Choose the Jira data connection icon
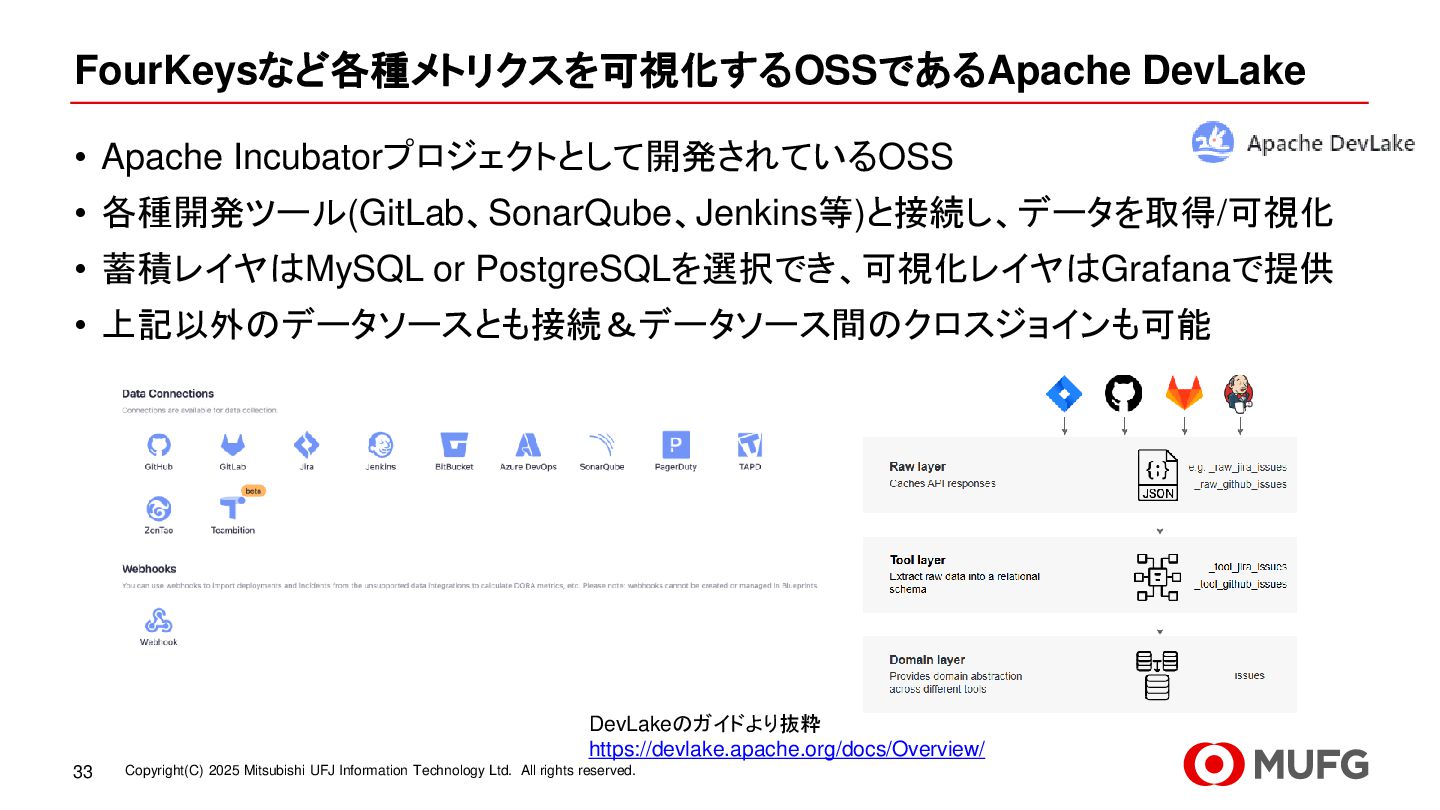The width and height of the screenshot is (1440, 810). (306, 445)
